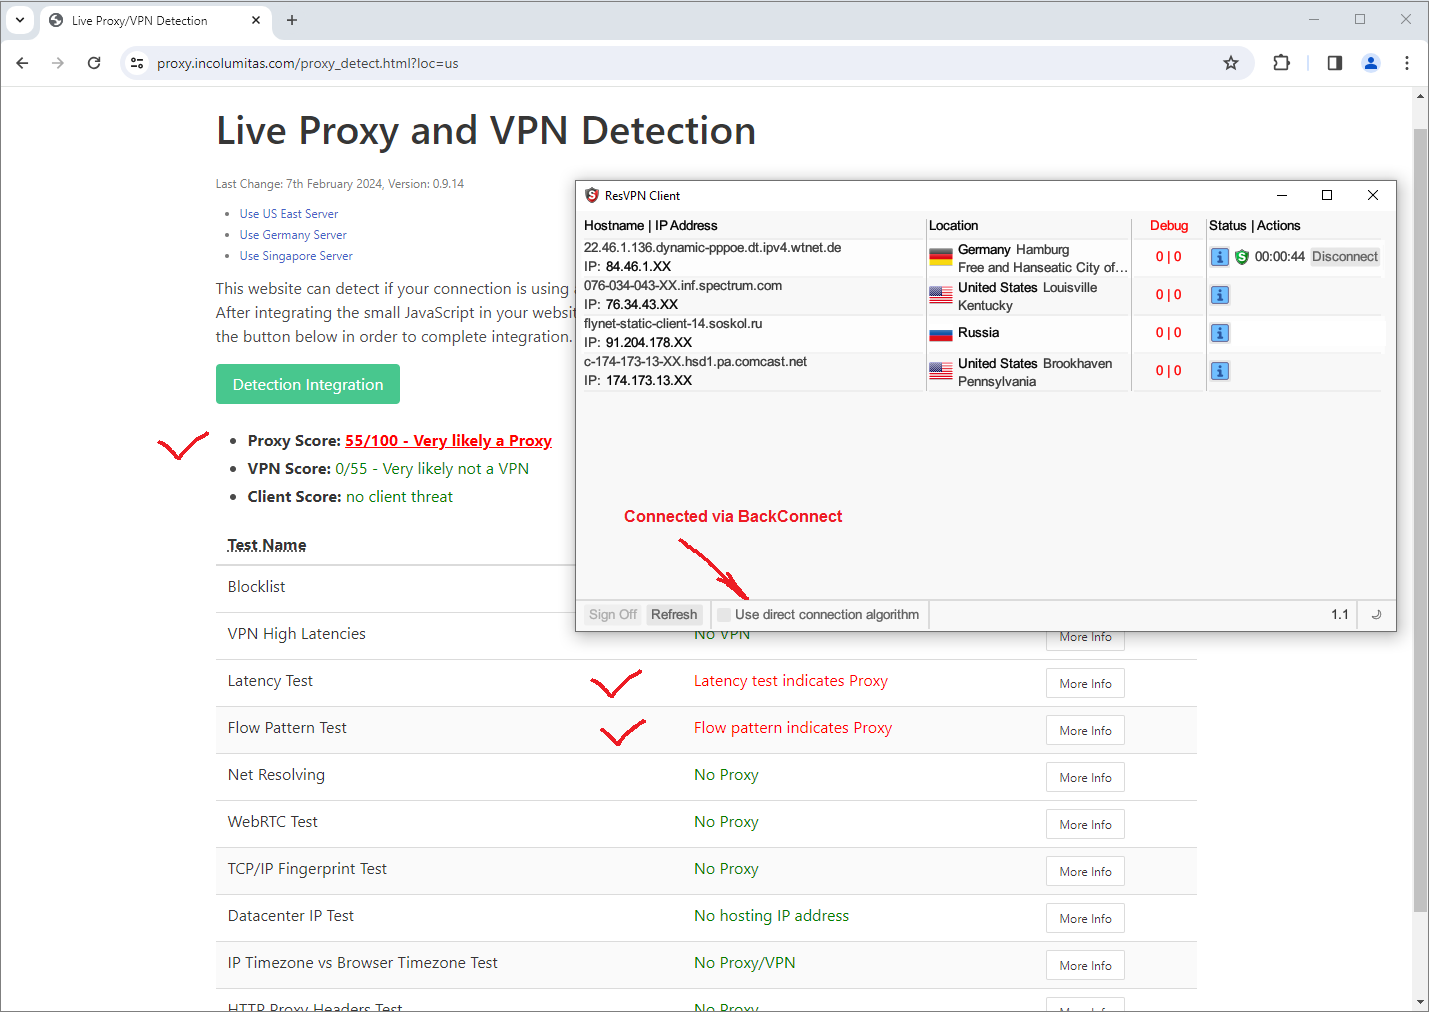The width and height of the screenshot is (1429, 1012).
Task: Click the Status | Actions column header
Action: tap(1255, 226)
